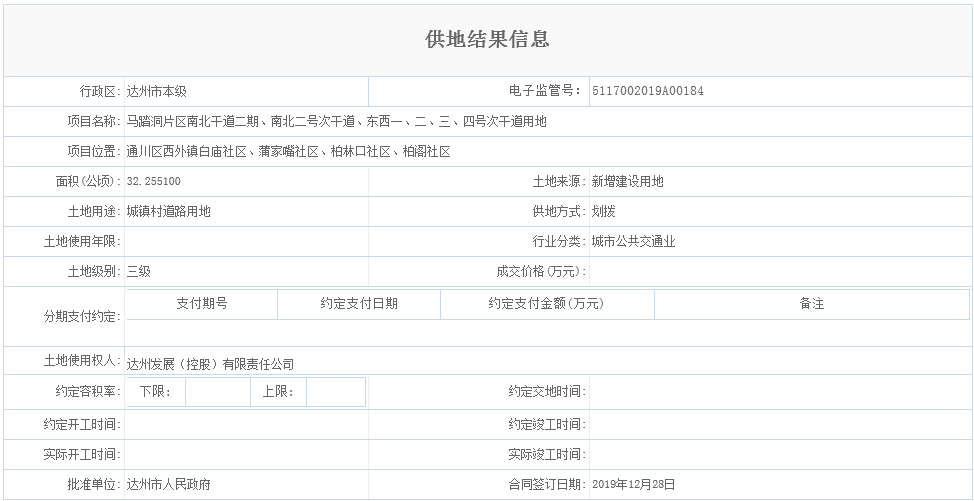The width and height of the screenshot is (974, 501).
Task: Click the 面积(公顷) label
Action: tap(89, 181)
